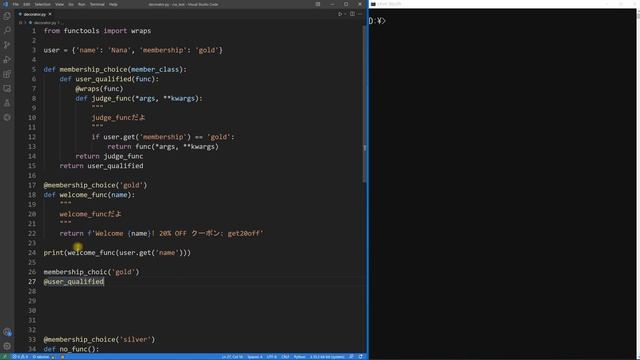Click the round icon below the Testing flask
This screenshot has width=640, height=360.
click(x=7, y=118)
